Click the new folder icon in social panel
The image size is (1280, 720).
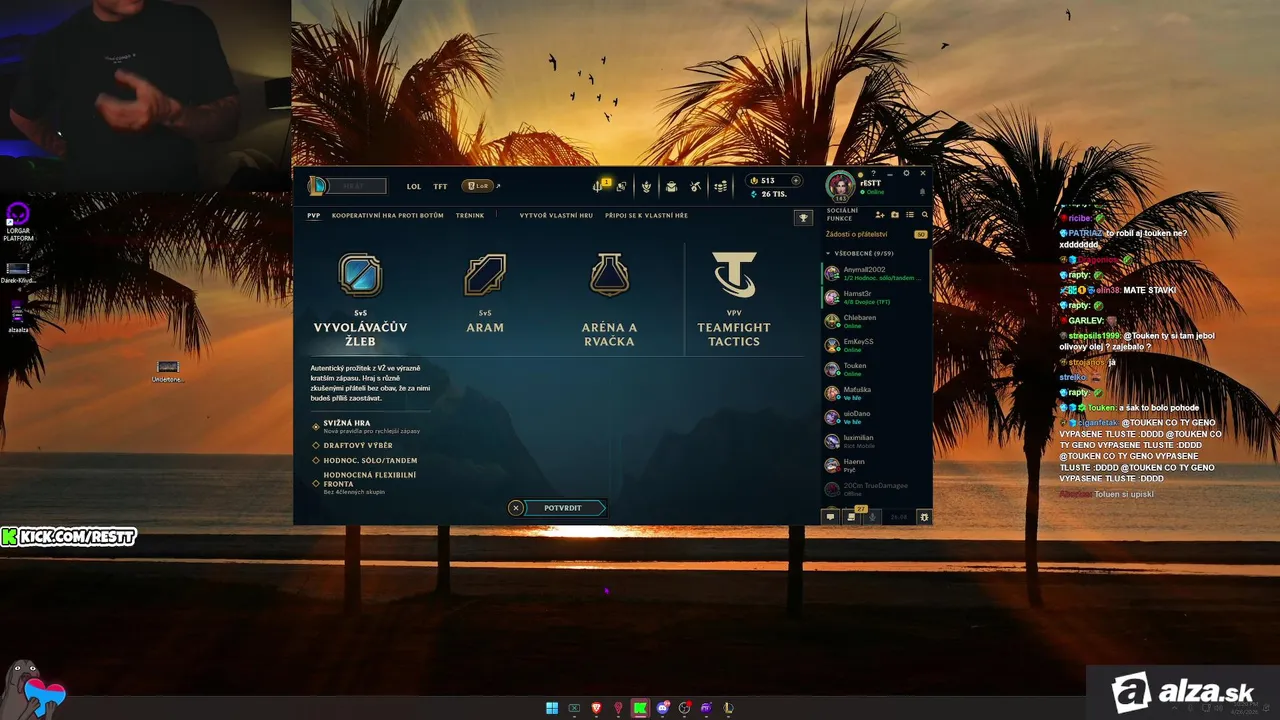point(895,215)
